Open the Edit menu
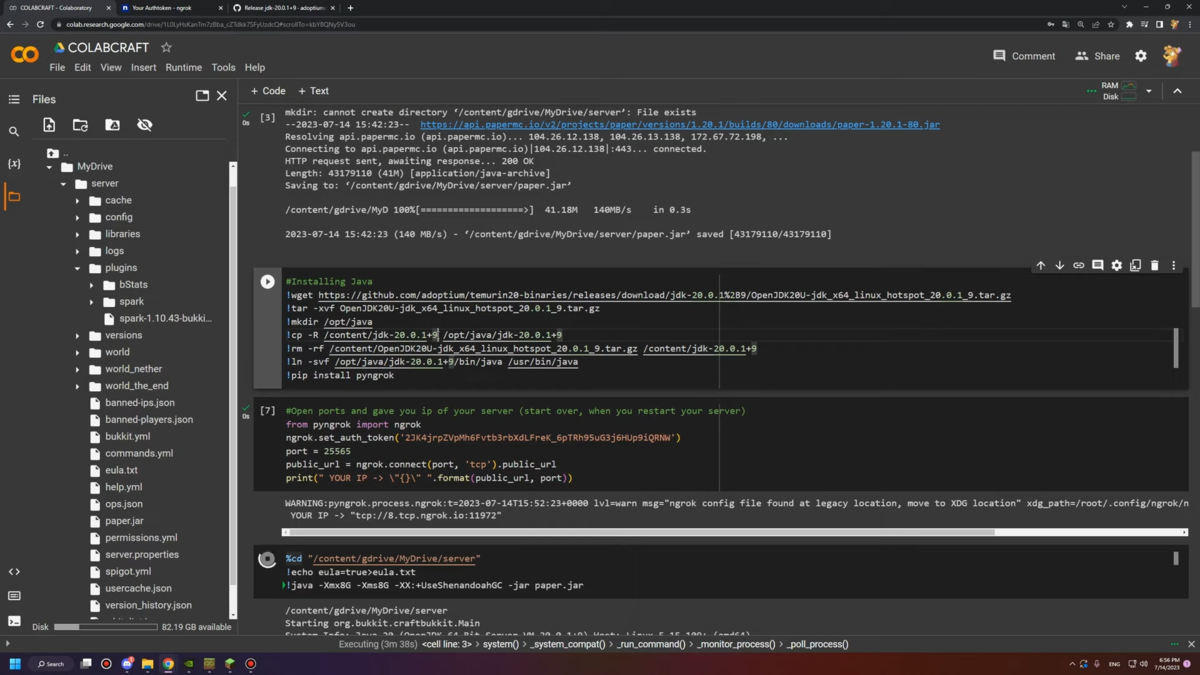Screen dimensions: 1200x675 [x=82, y=68]
